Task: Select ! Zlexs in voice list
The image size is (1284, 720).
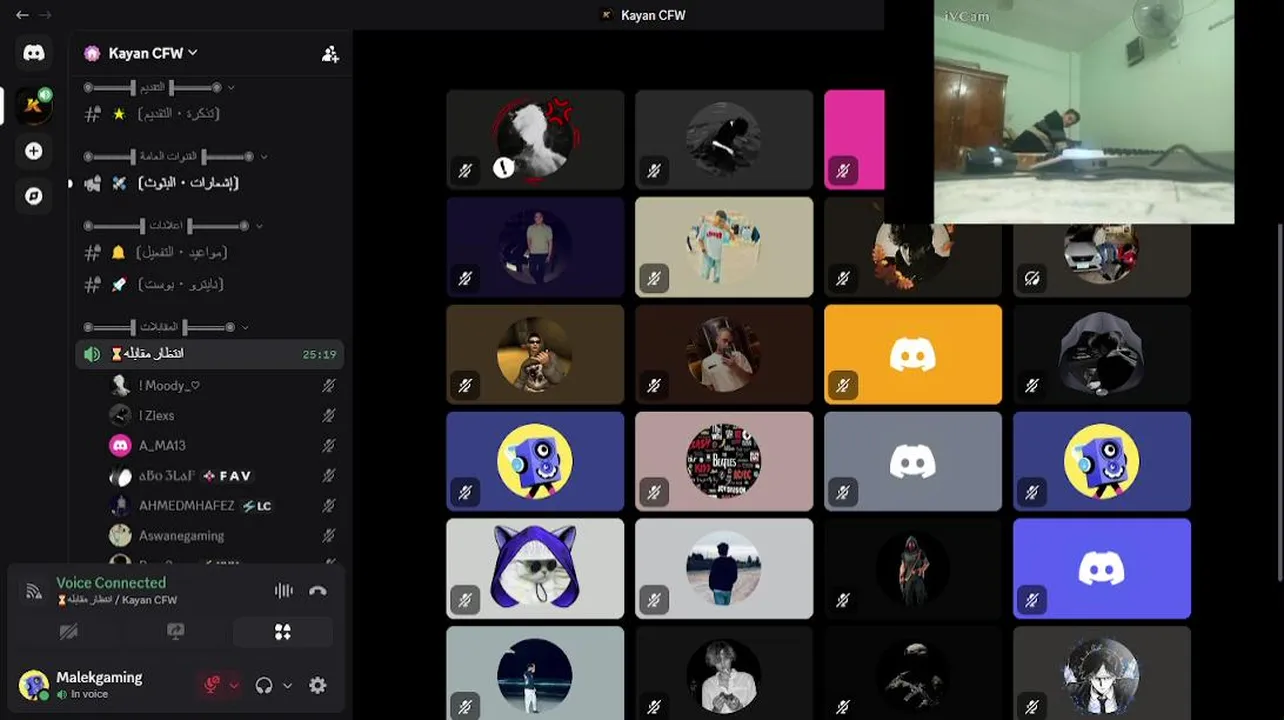Action: (222, 415)
